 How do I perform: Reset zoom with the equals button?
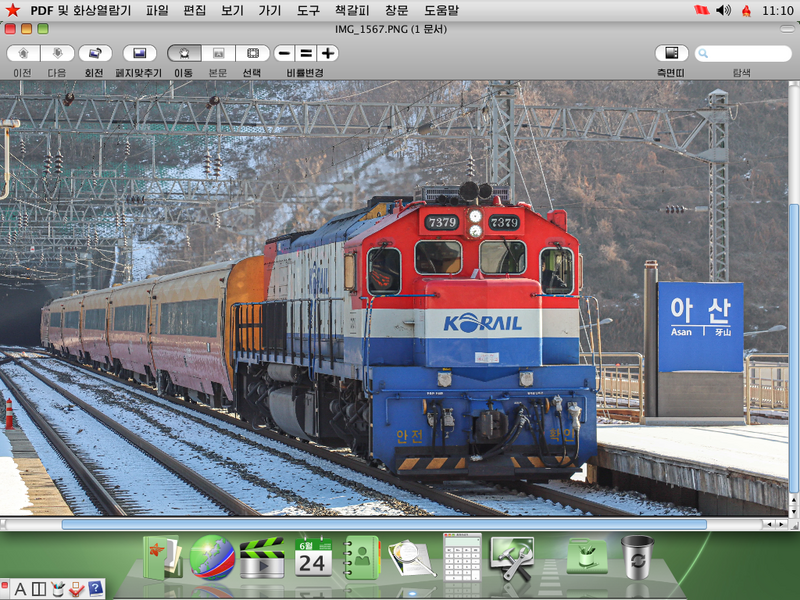point(306,53)
